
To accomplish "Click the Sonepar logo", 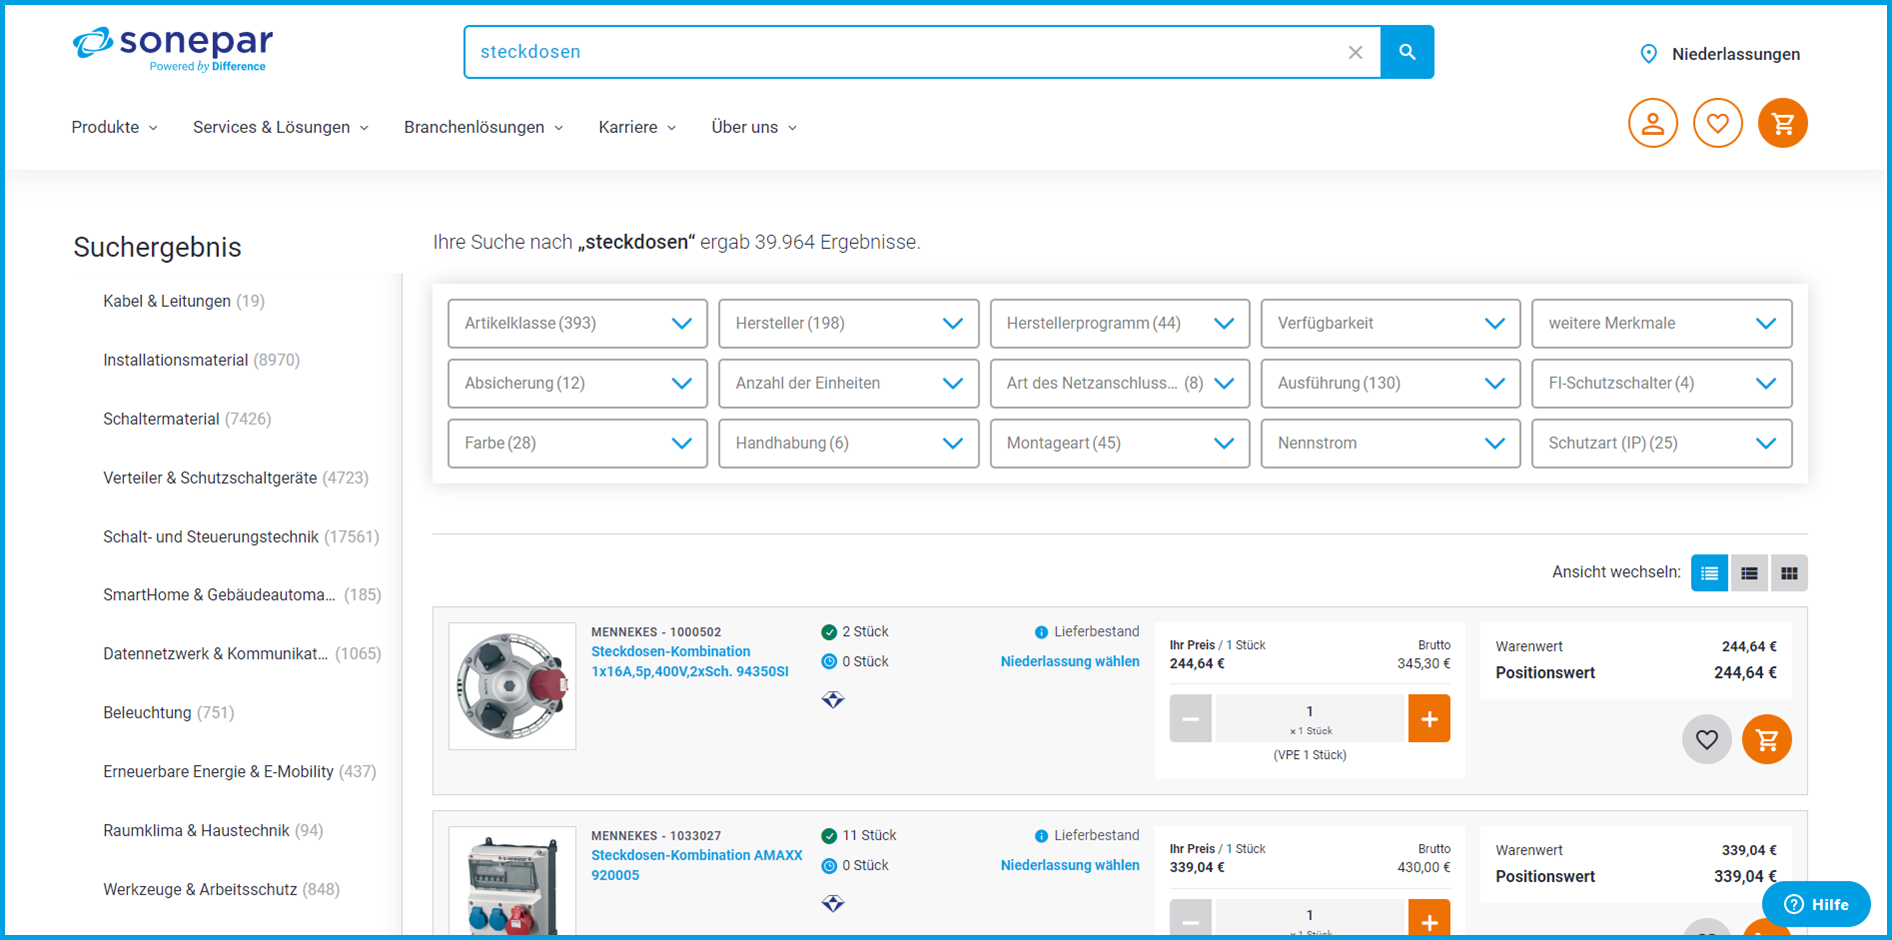I will tap(172, 49).
